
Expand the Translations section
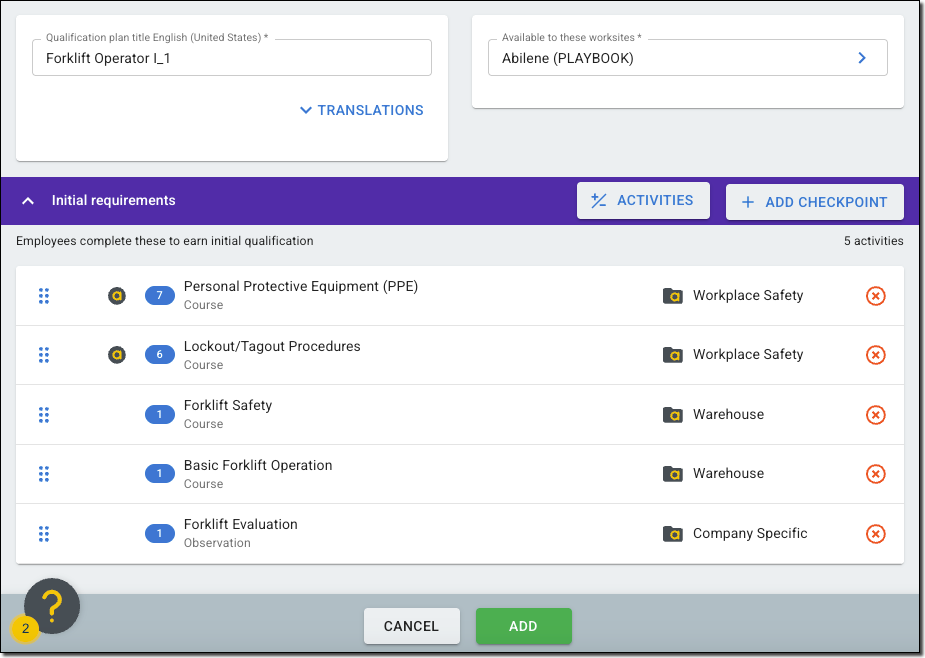[361, 110]
